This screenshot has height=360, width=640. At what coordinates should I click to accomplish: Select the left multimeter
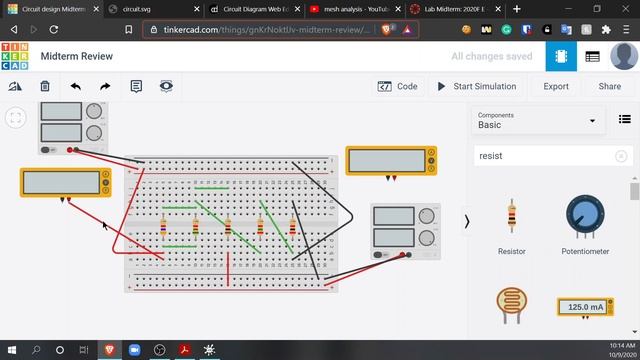tap(65, 182)
